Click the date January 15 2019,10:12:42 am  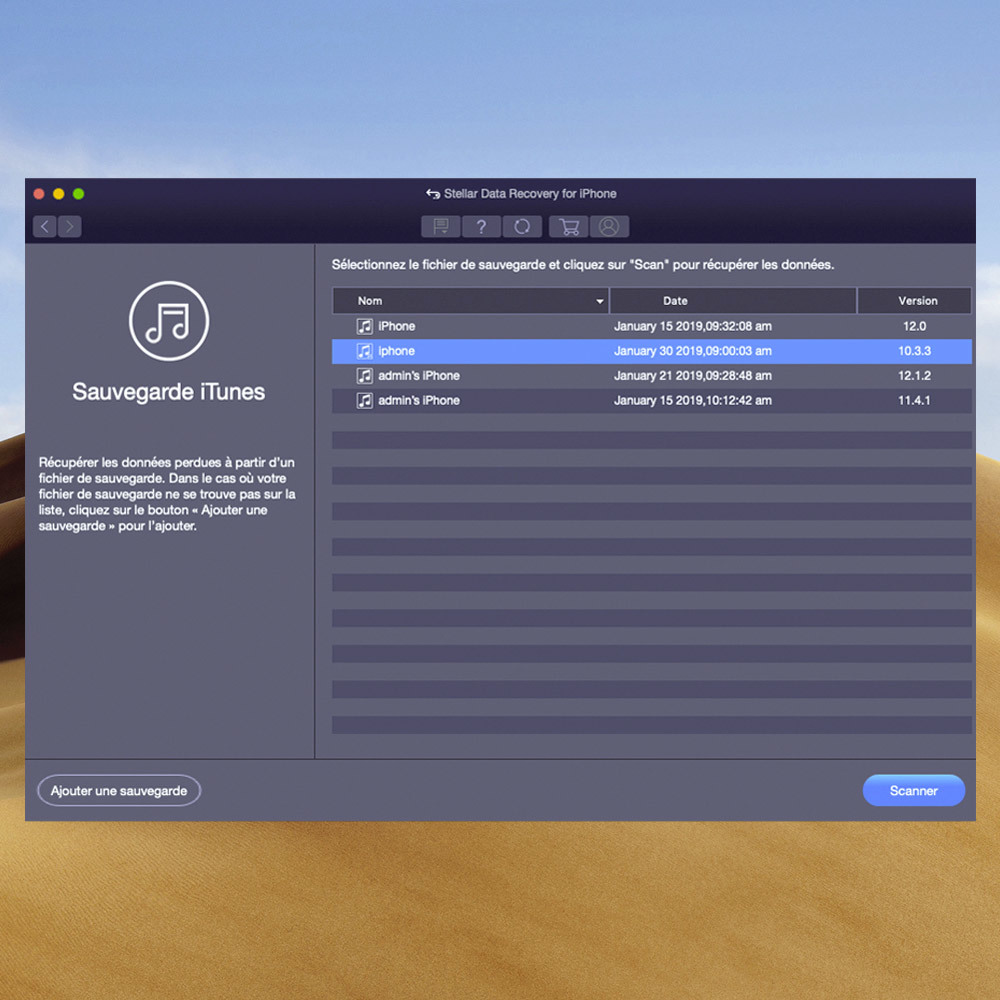(693, 401)
